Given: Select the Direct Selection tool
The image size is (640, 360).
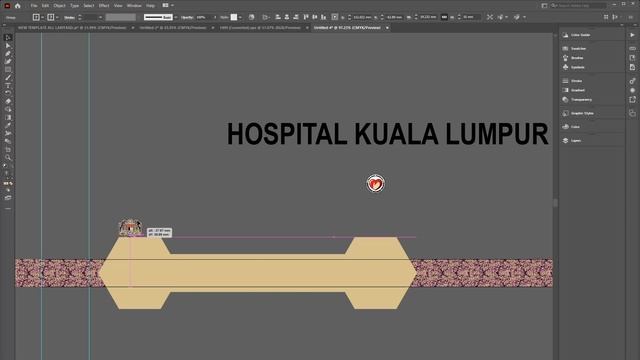Looking at the screenshot, I should (8, 46).
